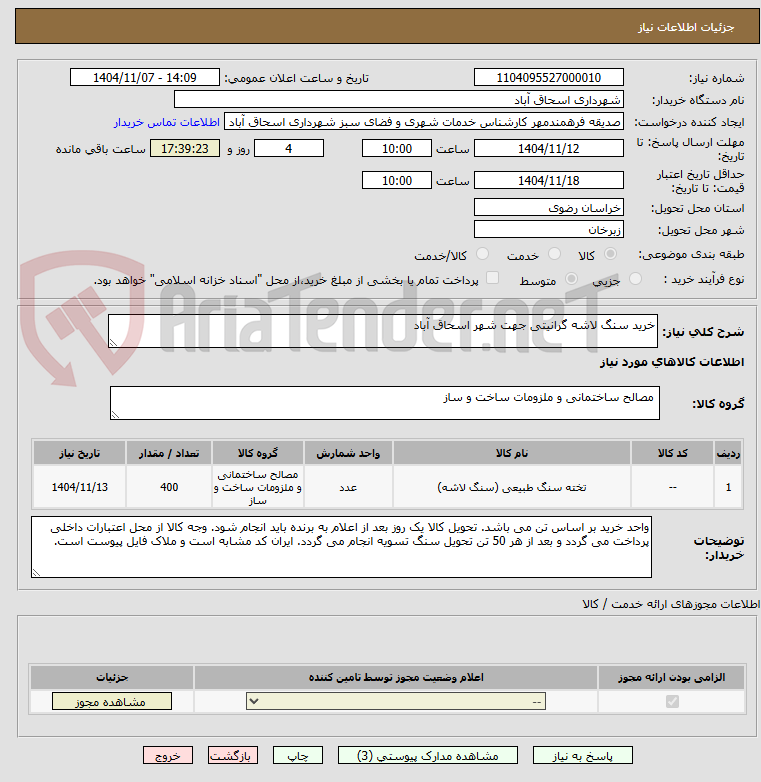
Task: Click the remaining days field showing 4
Action: (x=289, y=149)
